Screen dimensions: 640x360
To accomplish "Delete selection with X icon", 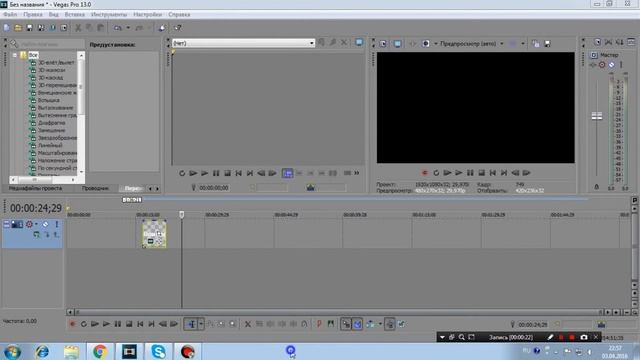I will pyautogui.click(x=247, y=324).
